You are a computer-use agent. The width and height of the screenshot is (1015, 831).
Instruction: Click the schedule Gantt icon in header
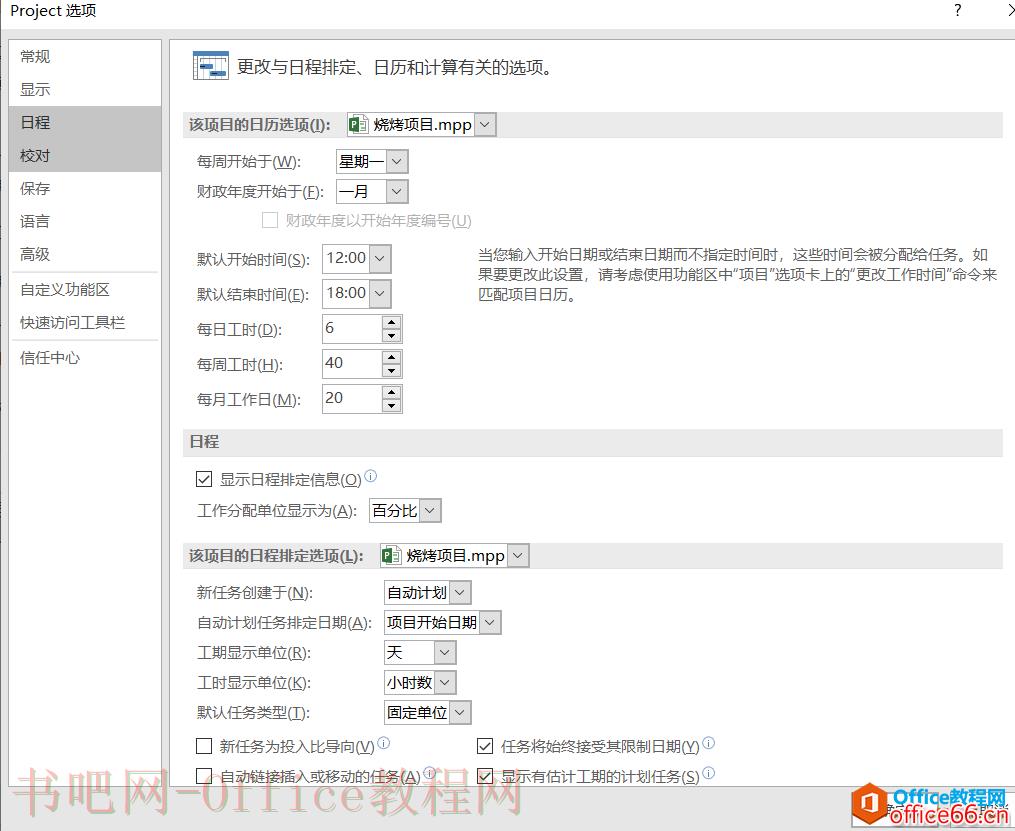pyautogui.click(x=210, y=65)
